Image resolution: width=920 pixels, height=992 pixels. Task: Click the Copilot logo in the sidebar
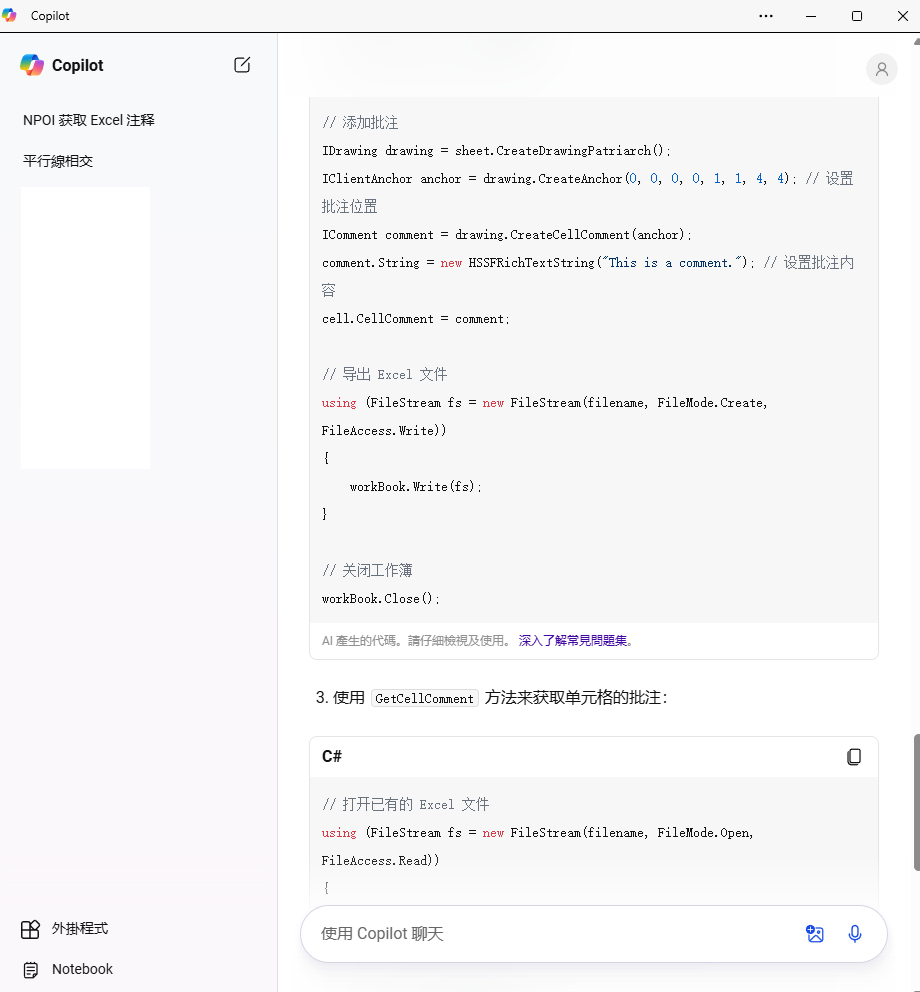coord(32,65)
